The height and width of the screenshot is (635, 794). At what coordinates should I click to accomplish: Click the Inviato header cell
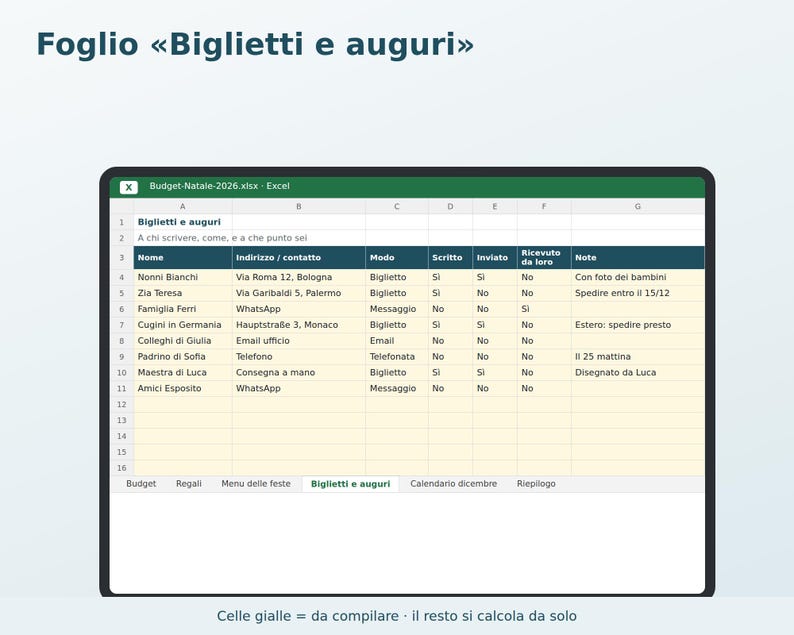[495, 257]
